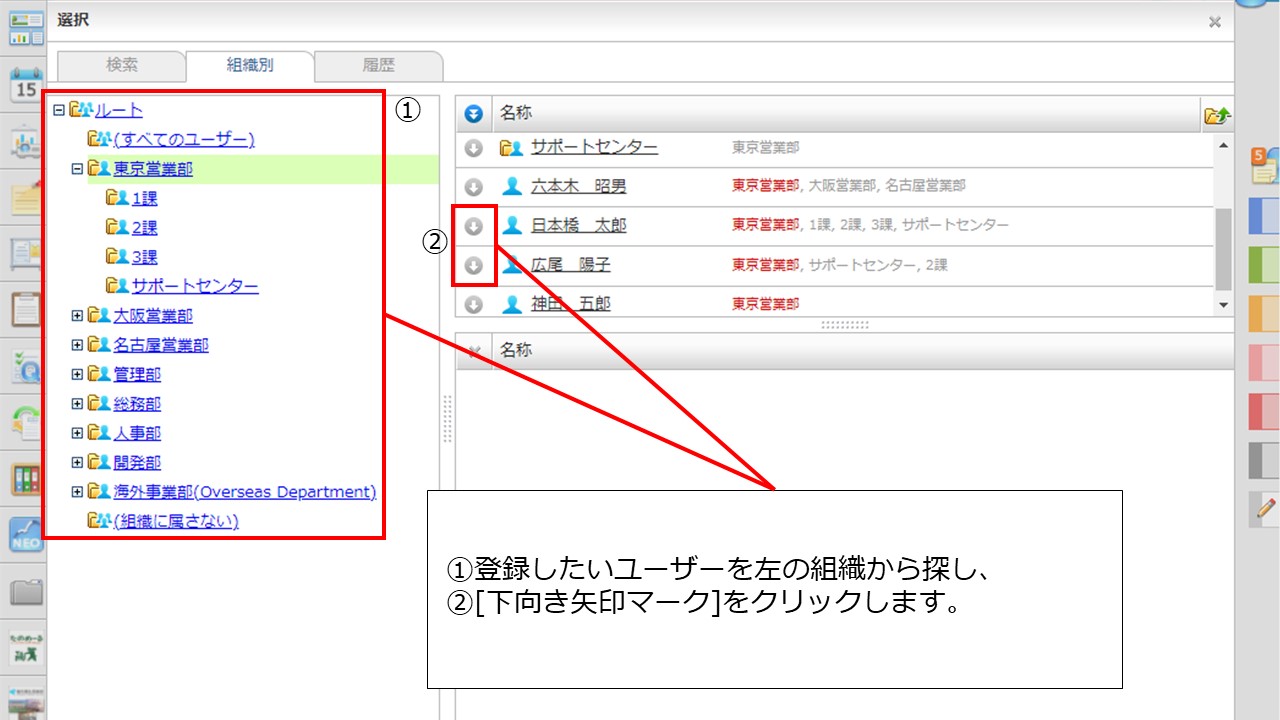
Task: Select 1課 under 東京営業部
Action: click(x=144, y=198)
